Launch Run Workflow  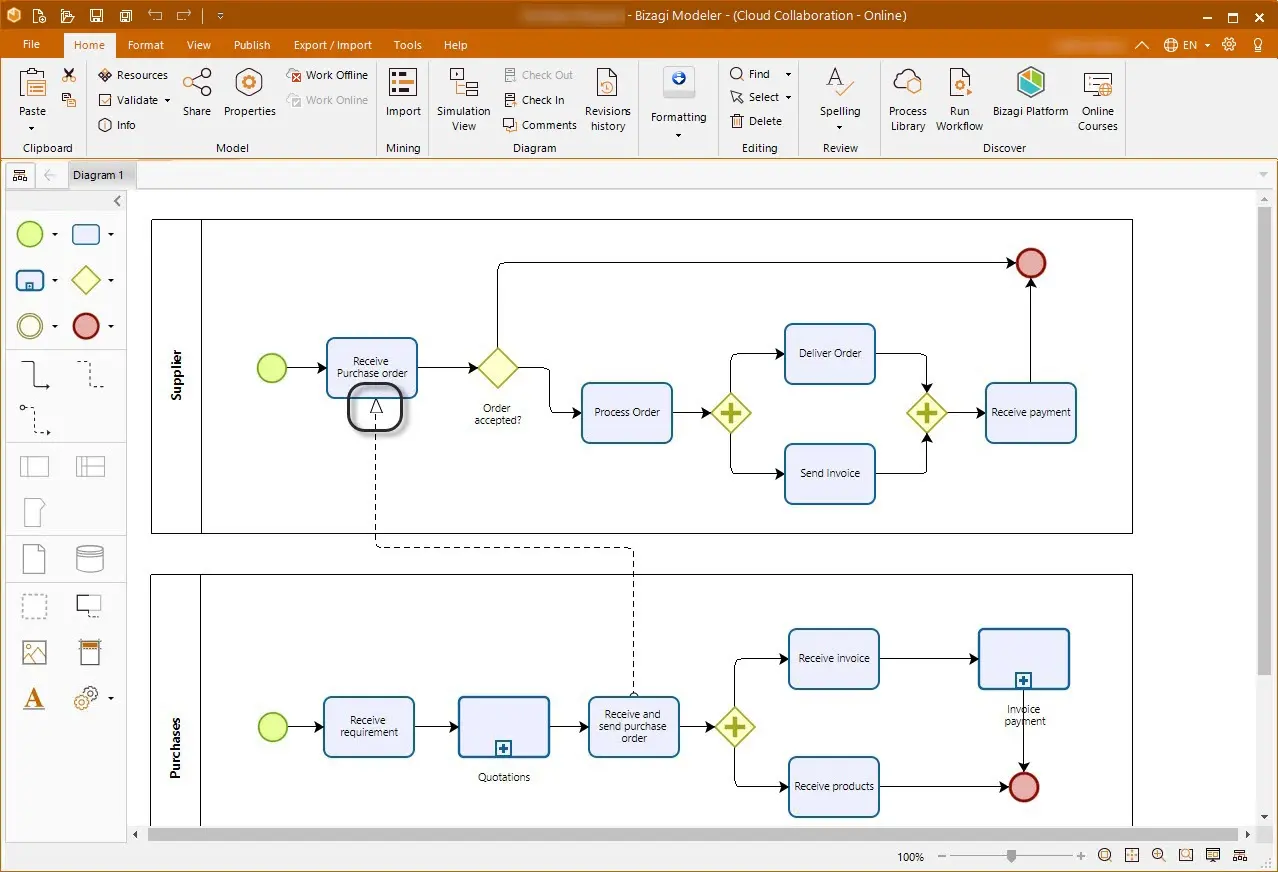tap(959, 99)
